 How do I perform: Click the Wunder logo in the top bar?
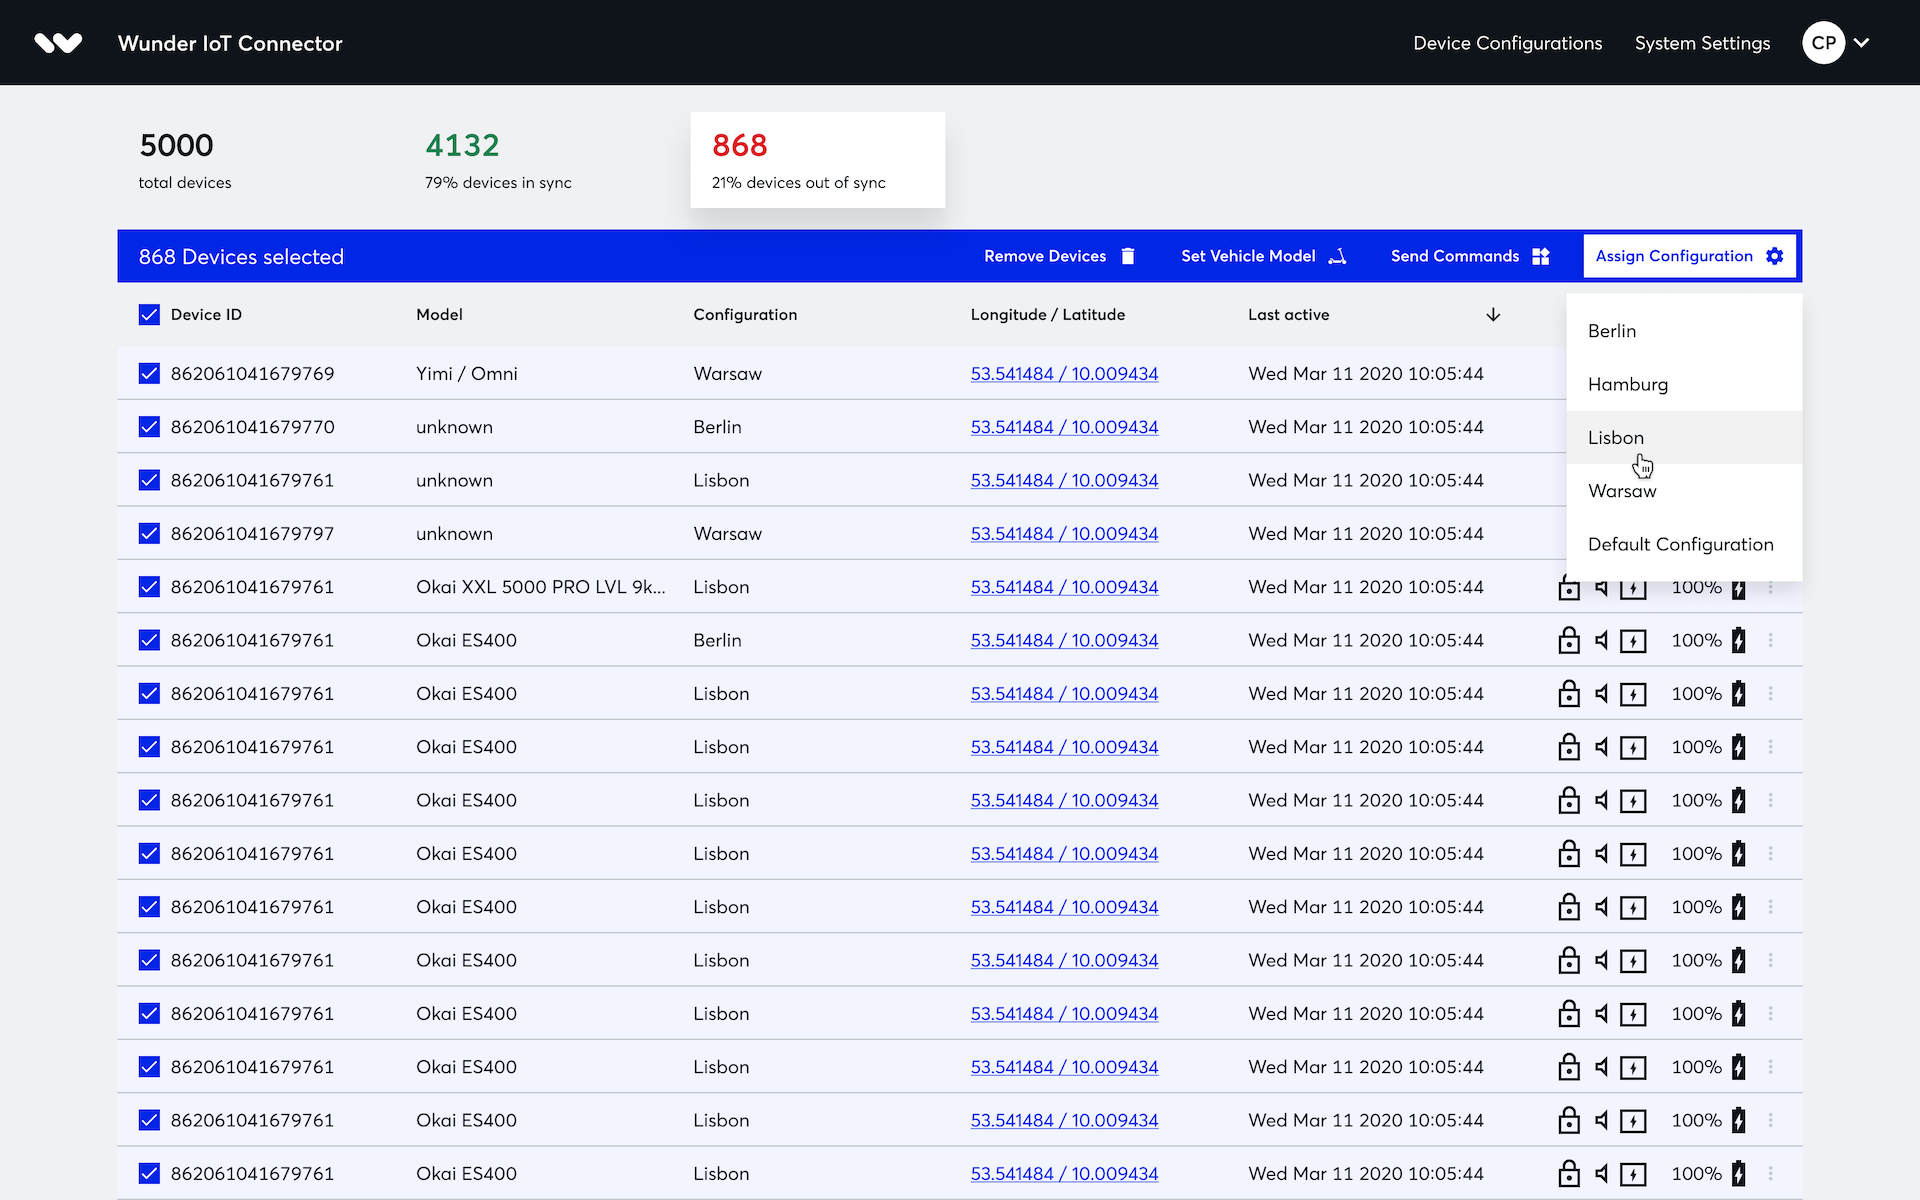tap(58, 42)
